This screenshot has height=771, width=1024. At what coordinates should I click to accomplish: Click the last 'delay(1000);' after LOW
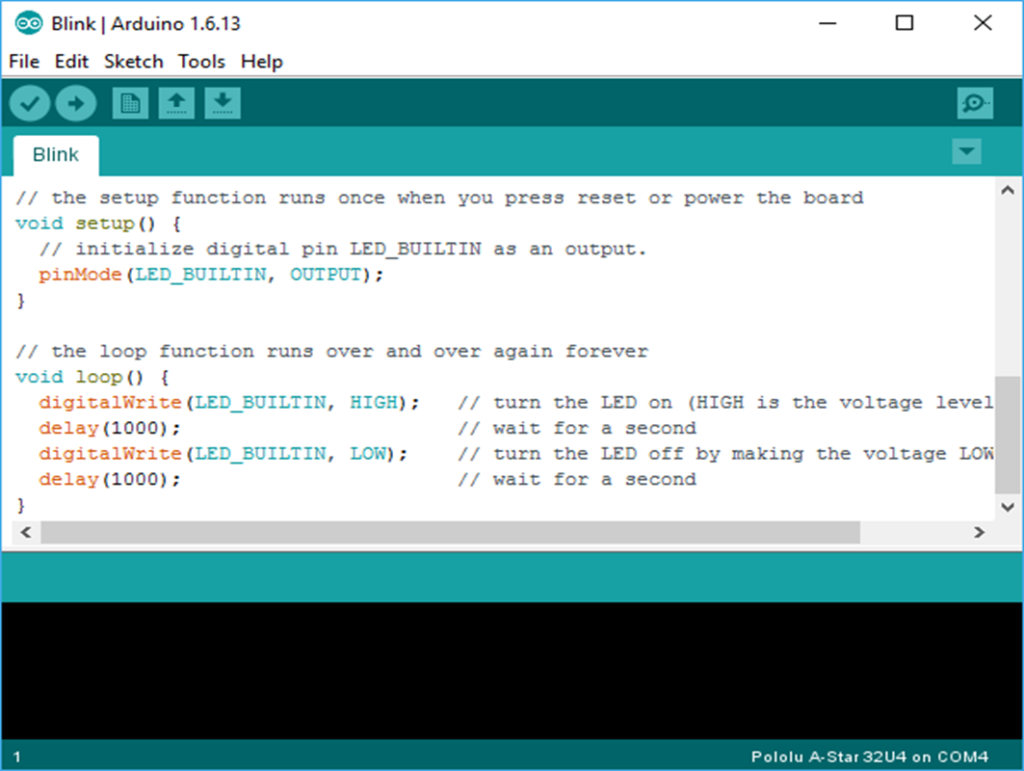pyautogui.click(x=109, y=479)
